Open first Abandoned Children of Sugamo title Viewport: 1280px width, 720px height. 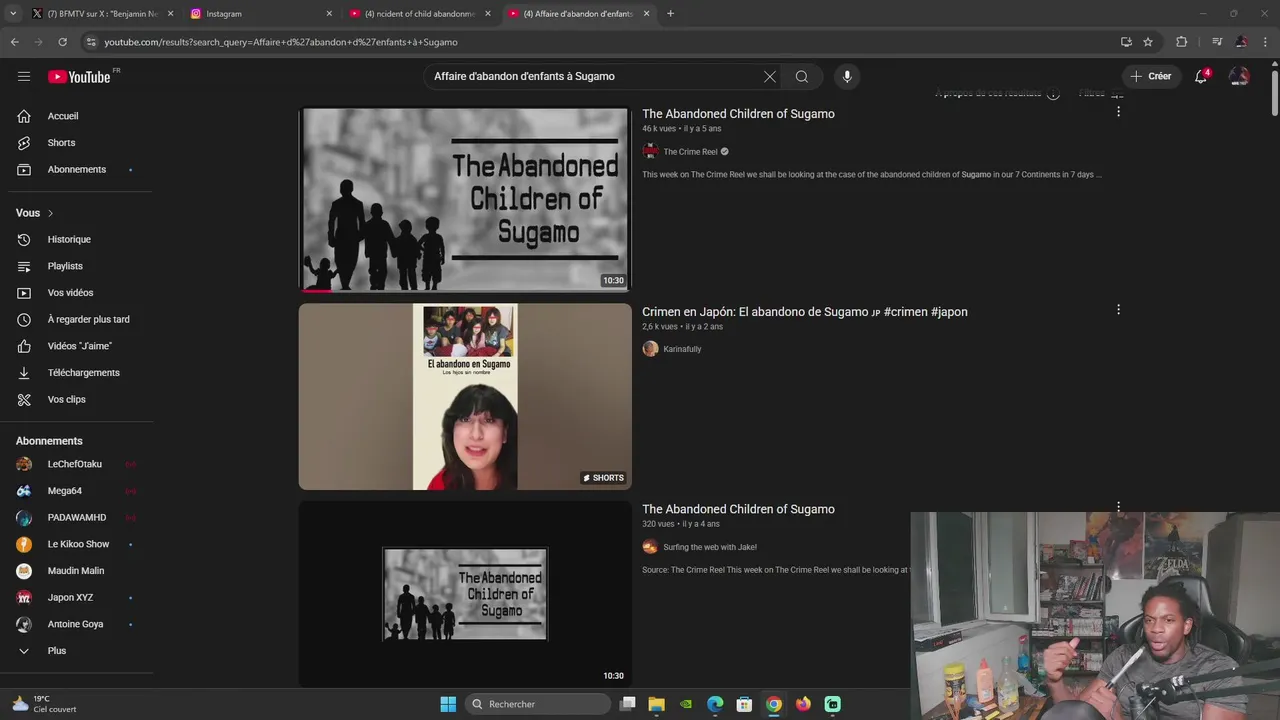pos(738,114)
